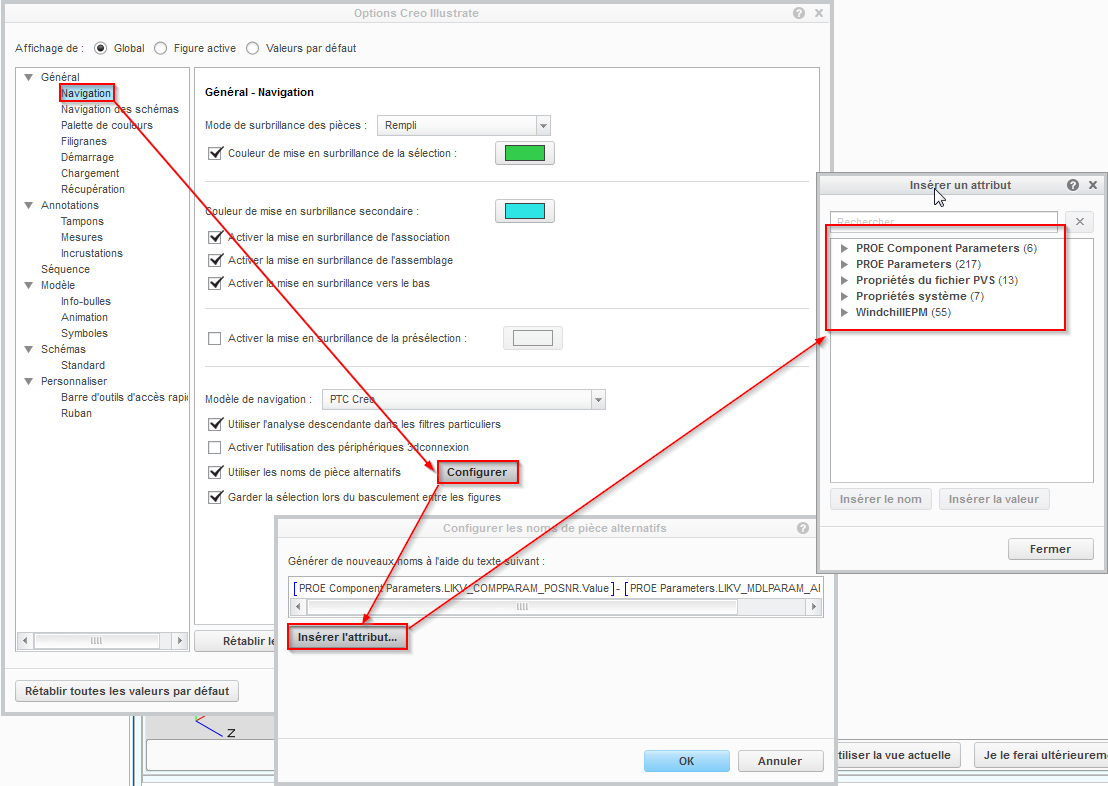1108x786 pixels.
Task: Expand WindchillEPM group
Action: (x=844, y=312)
